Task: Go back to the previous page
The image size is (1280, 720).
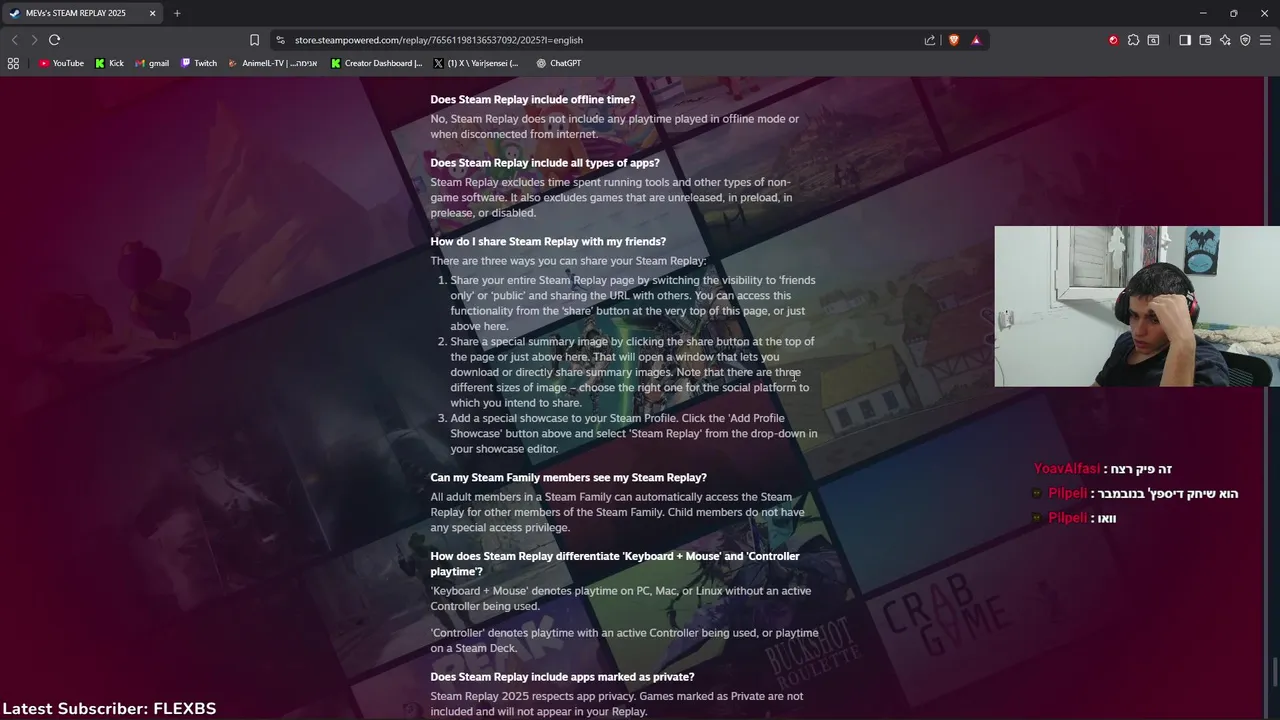Action: (x=14, y=40)
